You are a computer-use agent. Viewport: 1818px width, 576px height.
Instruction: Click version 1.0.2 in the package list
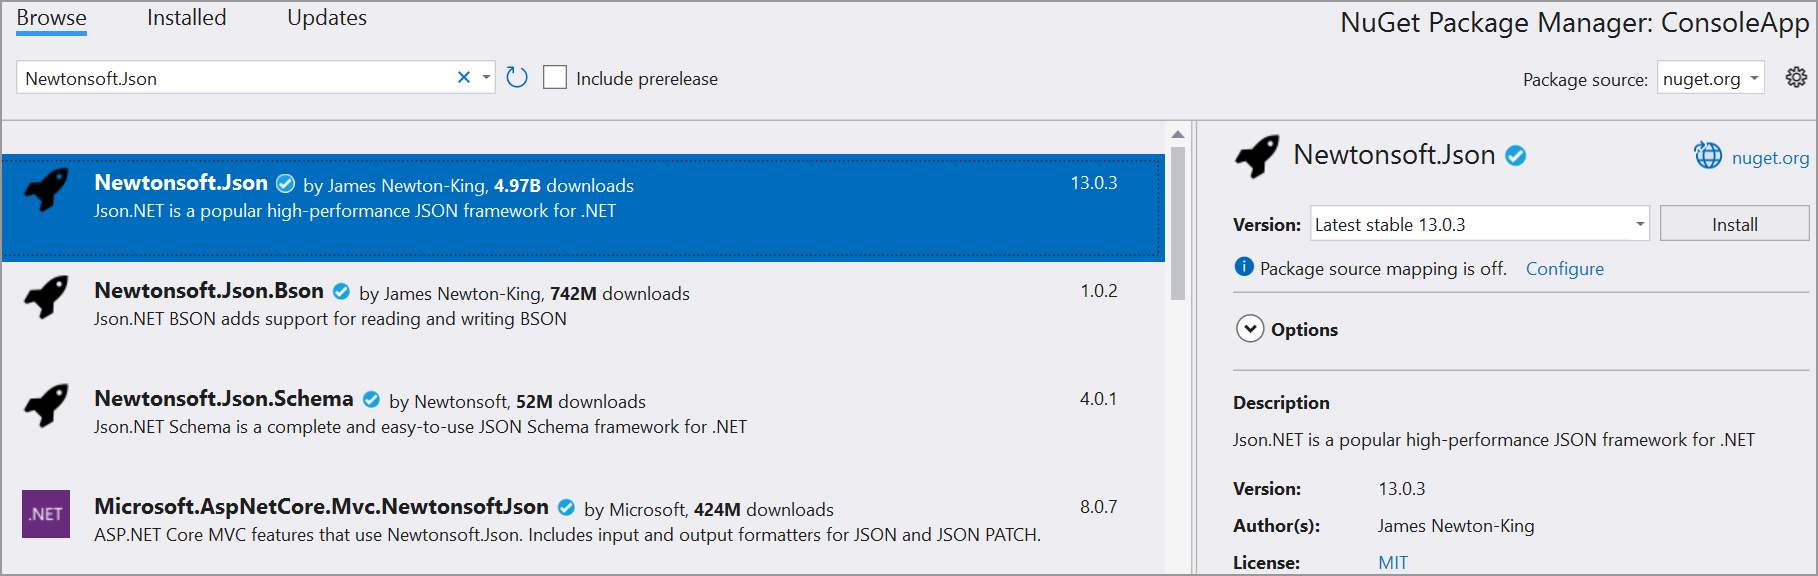point(1098,291)
